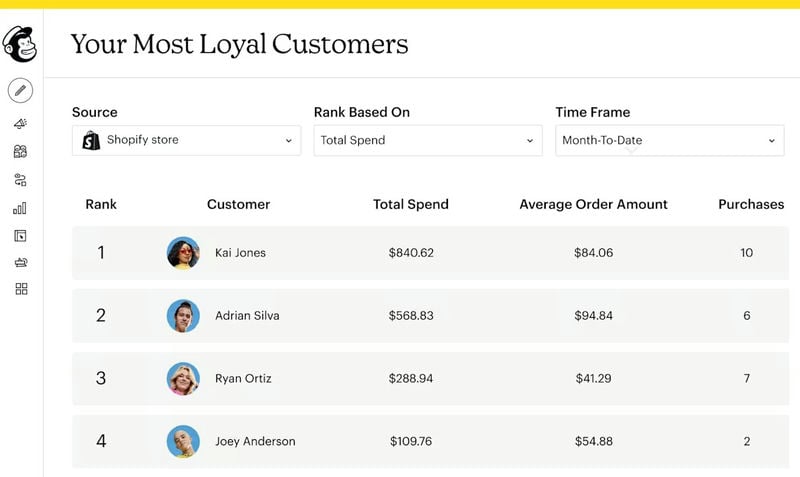800x477 pixels.
Task: Open Campaigns megaphone icon in sidebar
Action: pos(20,123)
